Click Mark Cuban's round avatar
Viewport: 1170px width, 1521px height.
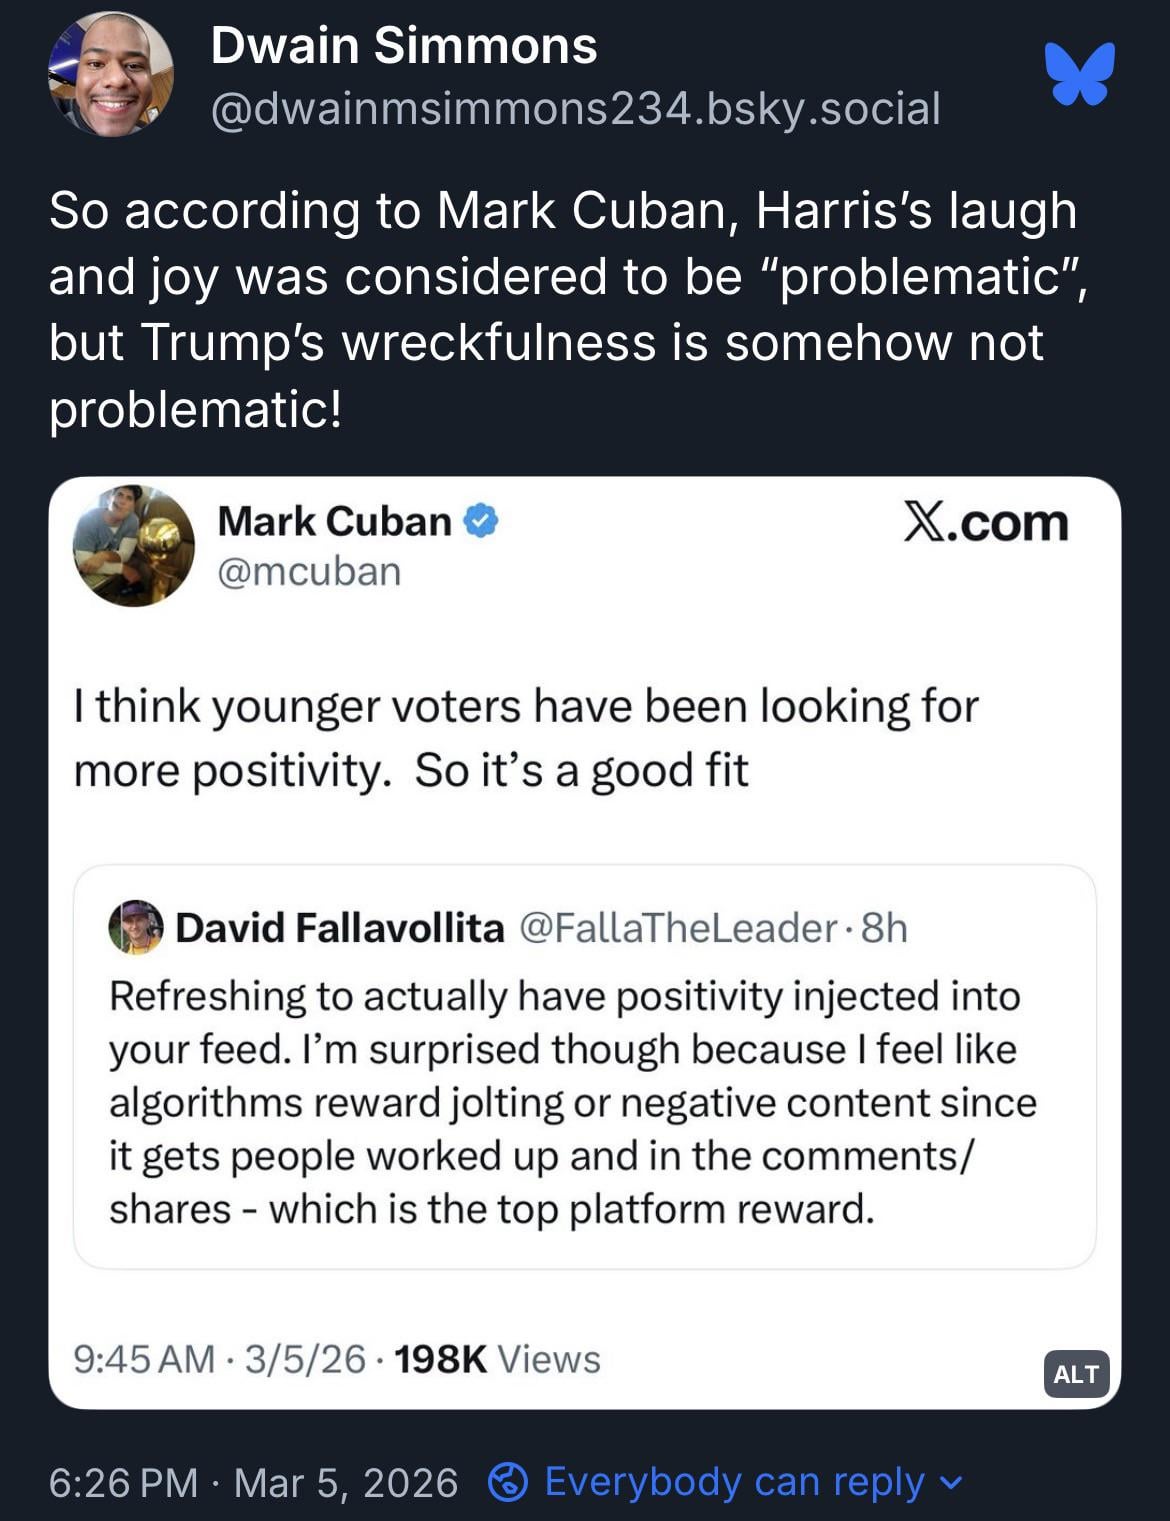pyautogui.click(x=134, y=546)
